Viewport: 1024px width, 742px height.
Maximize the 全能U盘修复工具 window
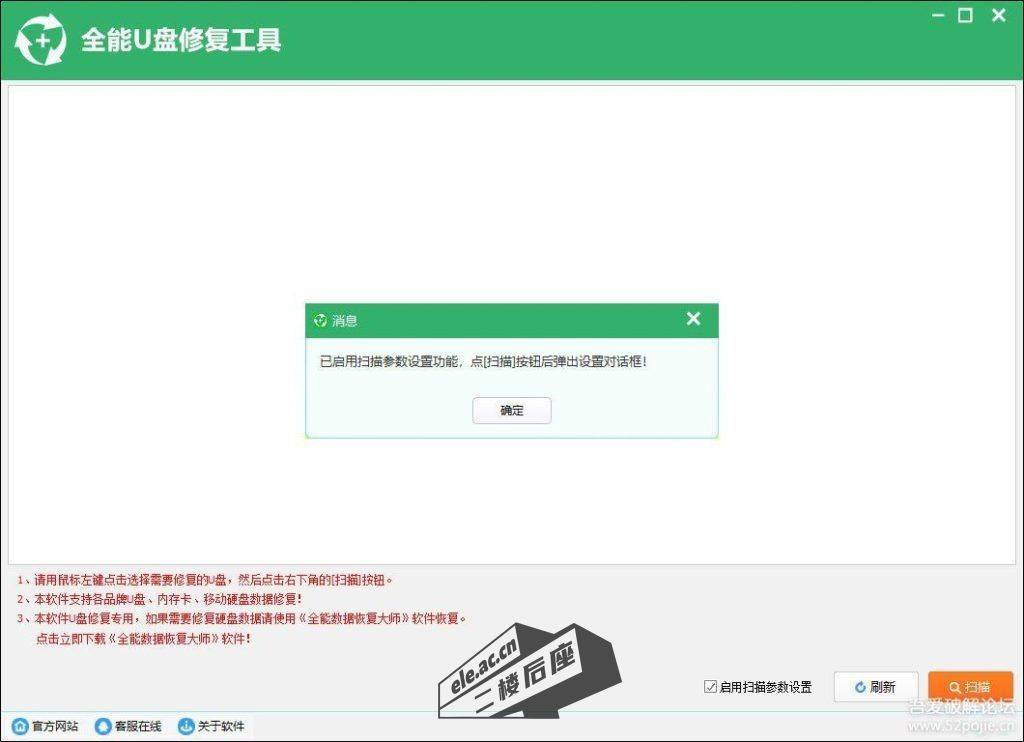click(x=965, y=16)
